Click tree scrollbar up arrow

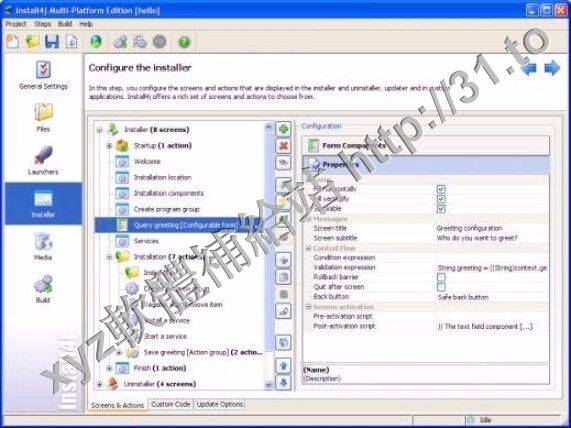269,126
